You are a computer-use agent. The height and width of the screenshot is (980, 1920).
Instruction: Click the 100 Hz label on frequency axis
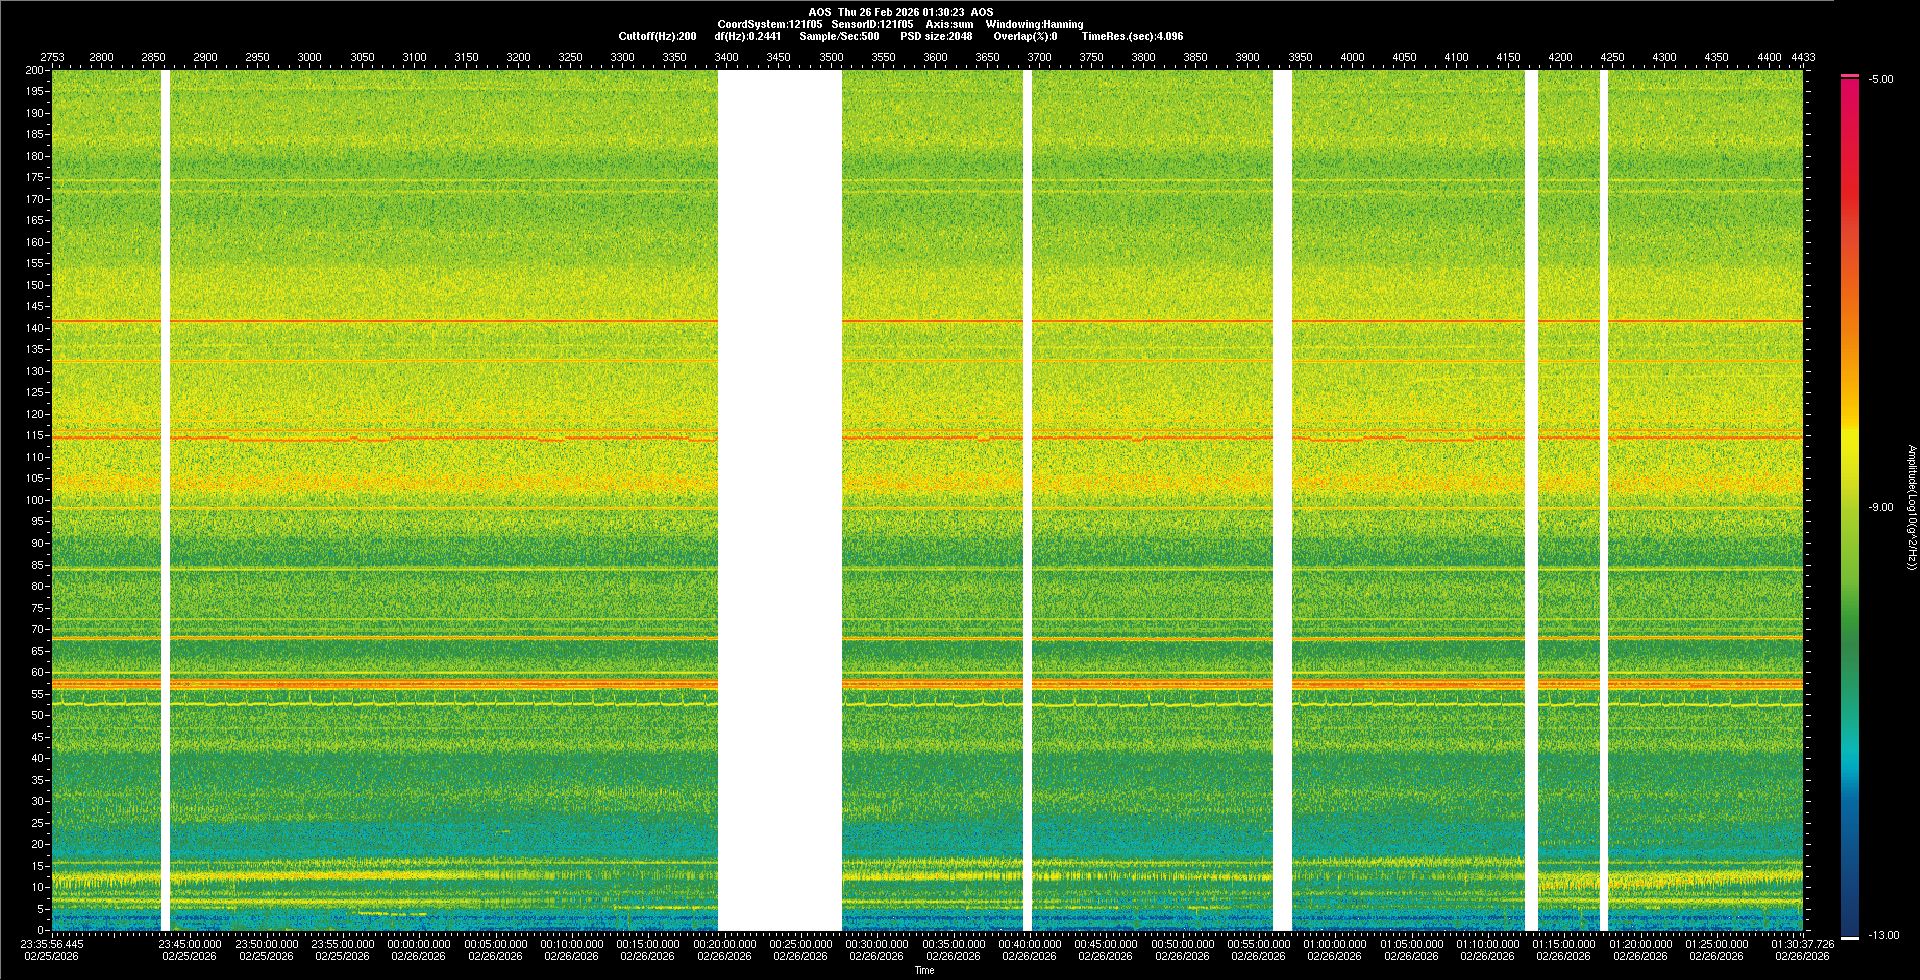(35, 500)
